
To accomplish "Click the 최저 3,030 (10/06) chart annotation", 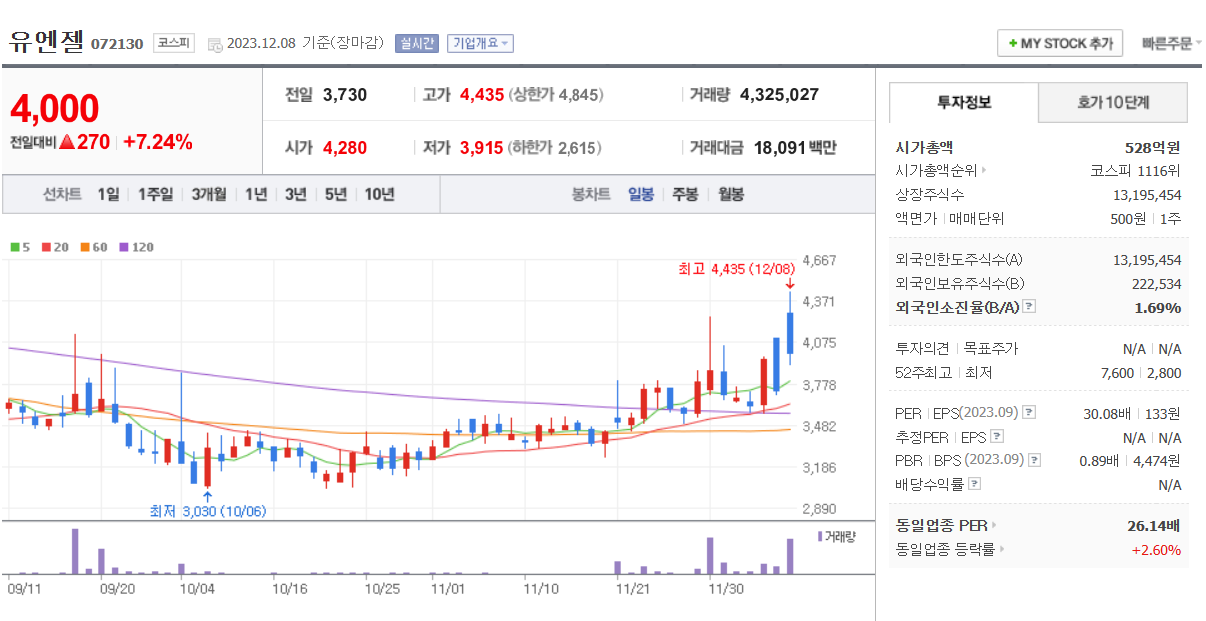I will 208,511.
